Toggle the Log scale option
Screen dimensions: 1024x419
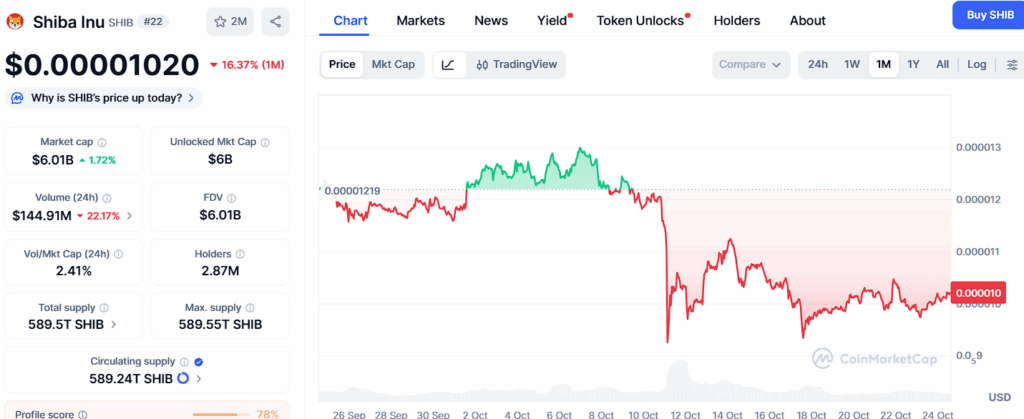coord(977,65)
